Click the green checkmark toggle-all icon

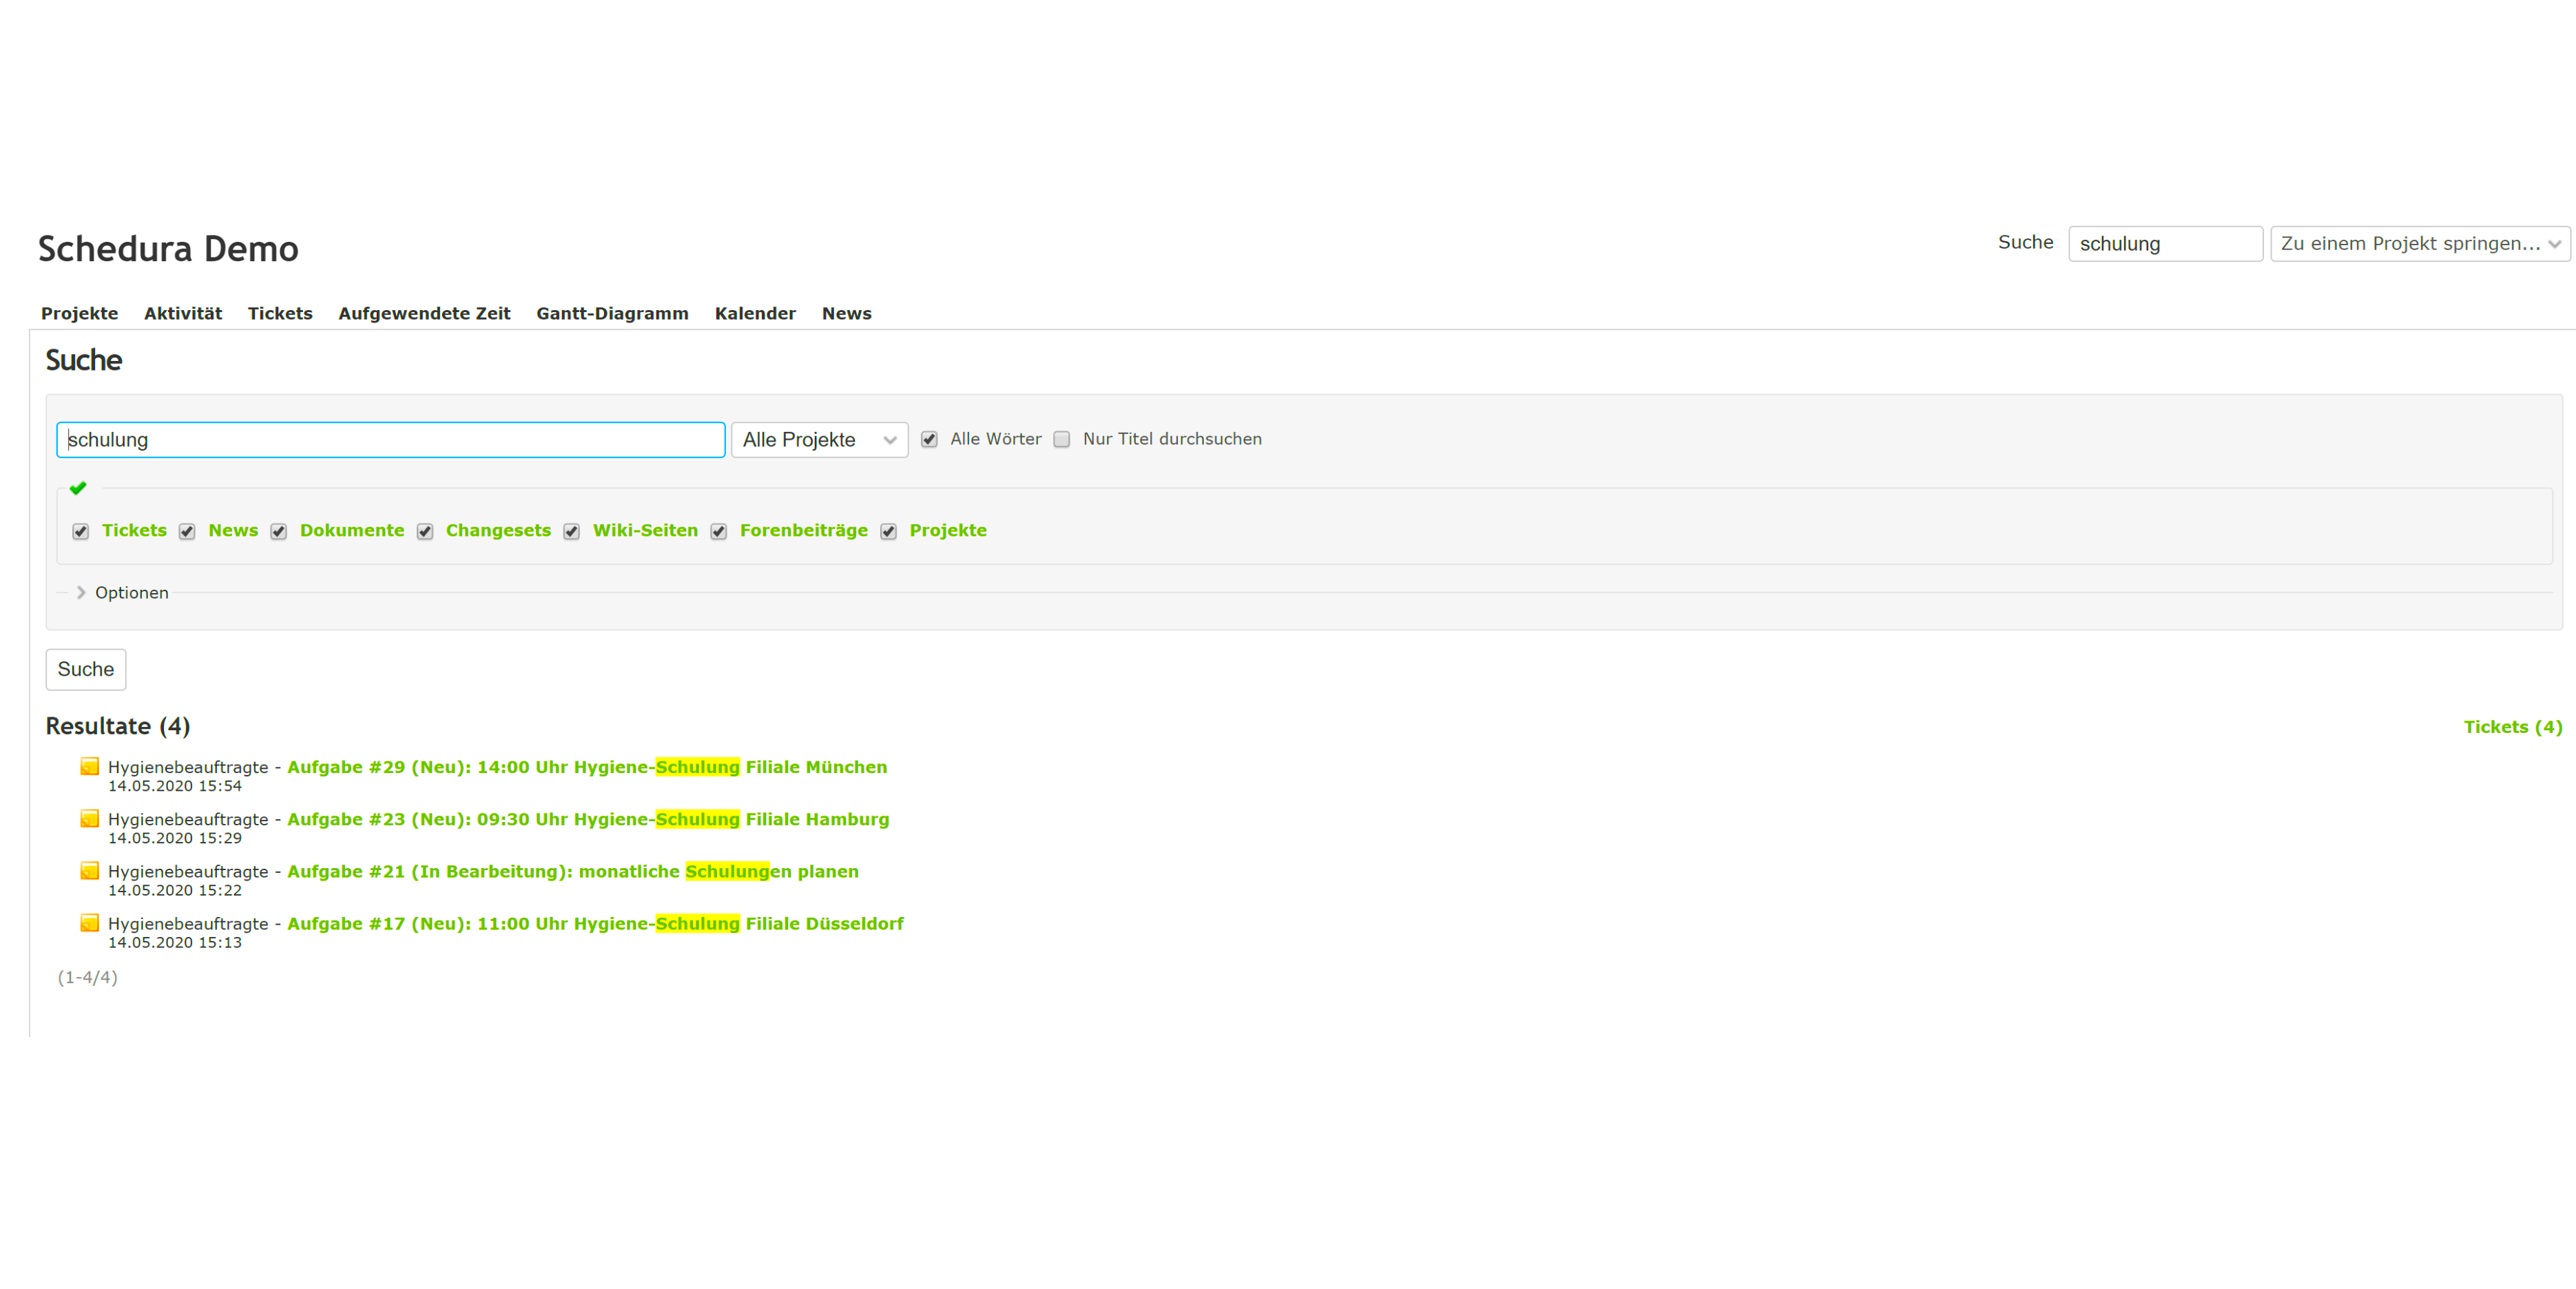pyautogui.click(x=78, y=488)
